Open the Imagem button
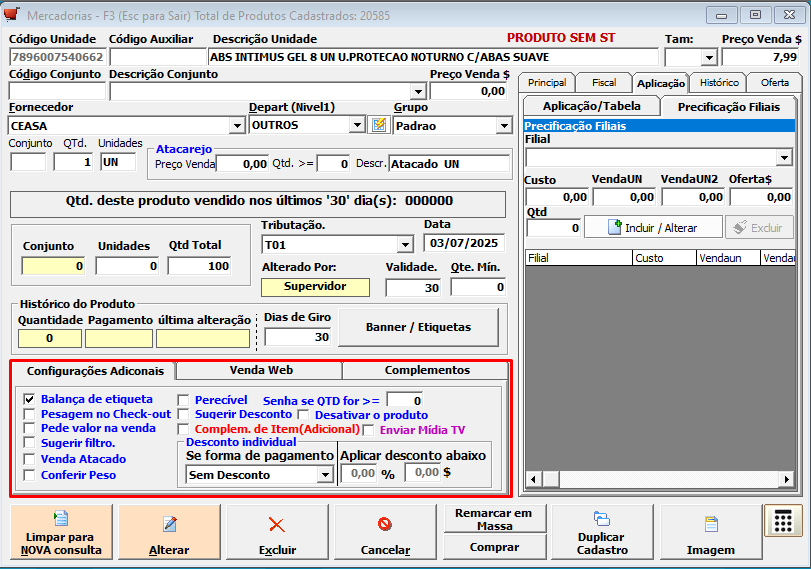The width and height of the screenshot is (811, 569). click(710, 532)
